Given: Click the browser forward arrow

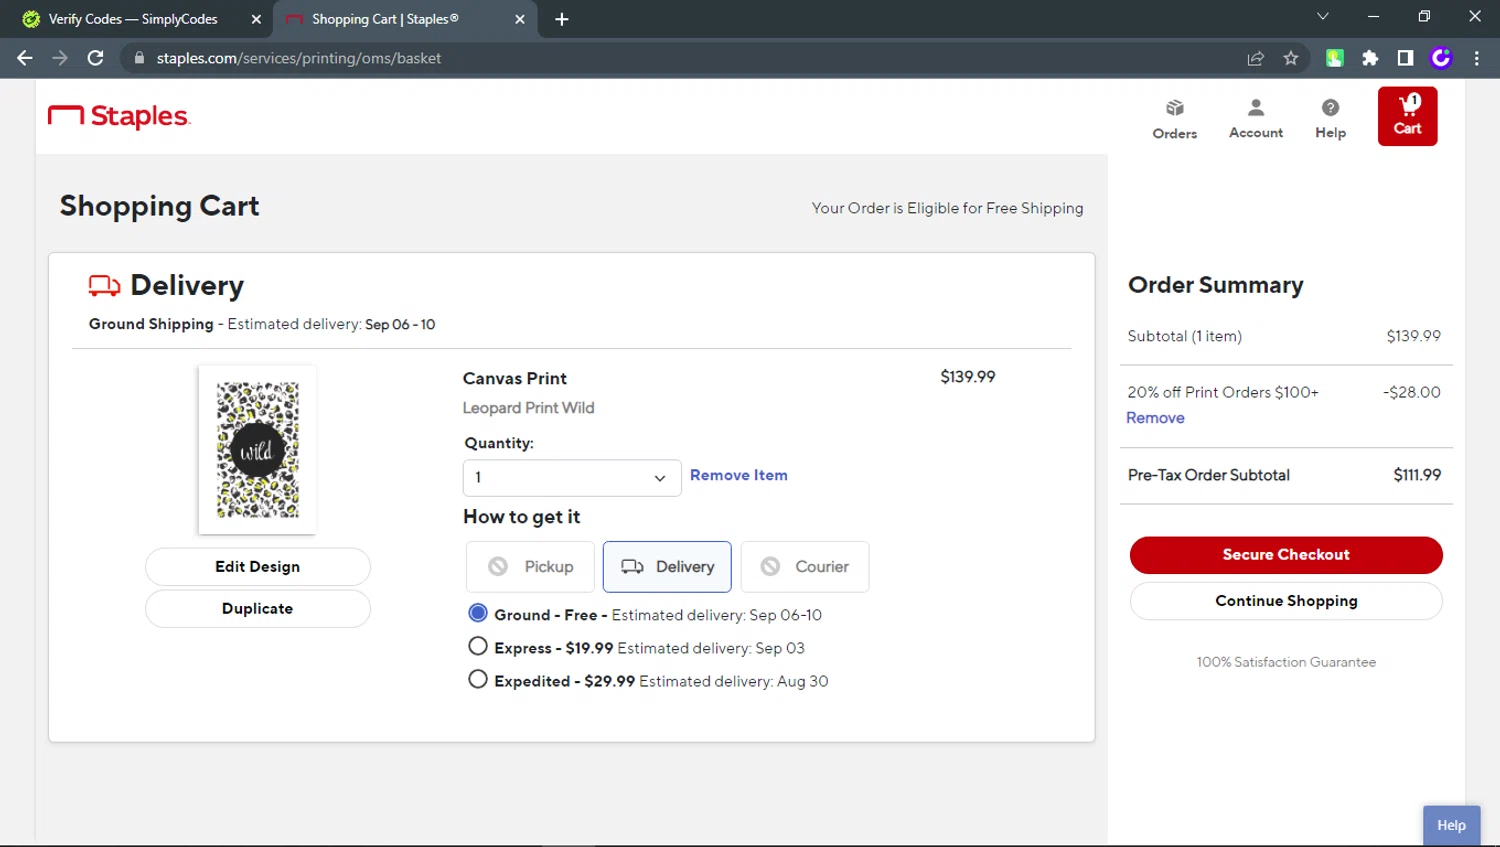Looking at the screenshot, I should pyautogui.click(x=60, y=58).
